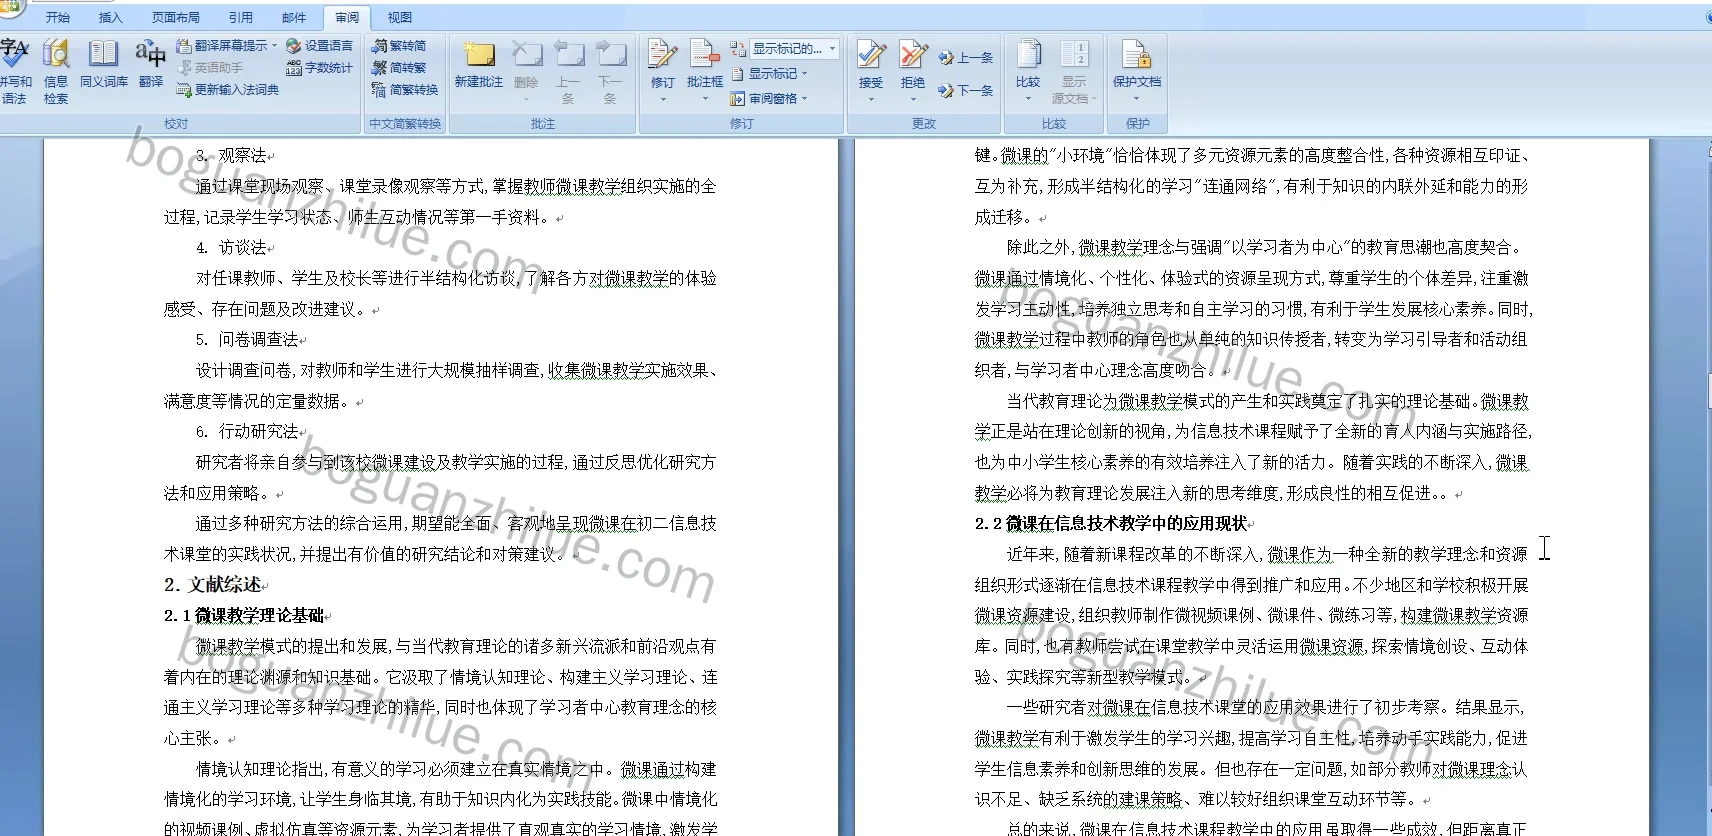The width and height of the screenshot is (1712, 836).
Task: Go to 下一条 in the 更改 group
Action: click(x=966, y=91)
